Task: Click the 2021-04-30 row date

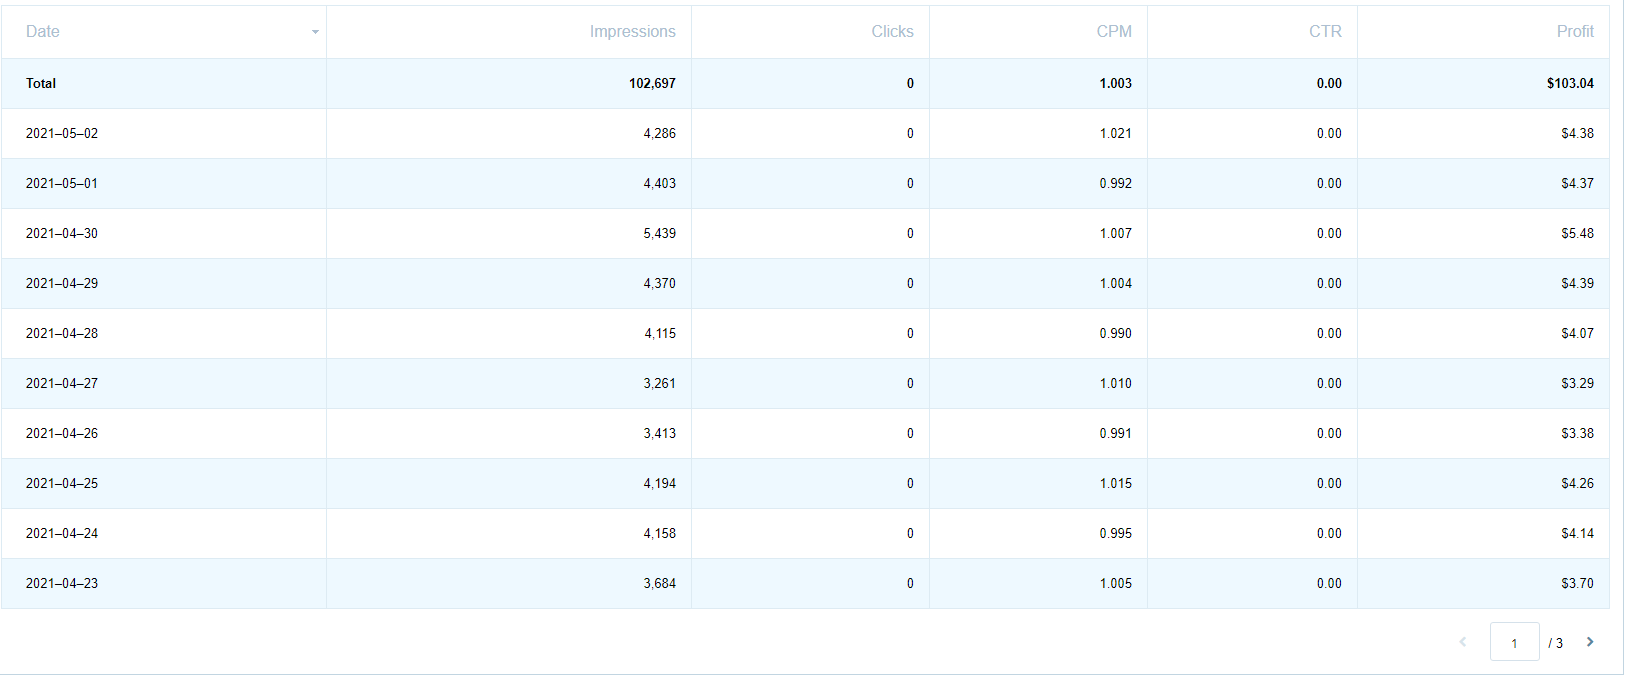Action: (x=62, y=233)
